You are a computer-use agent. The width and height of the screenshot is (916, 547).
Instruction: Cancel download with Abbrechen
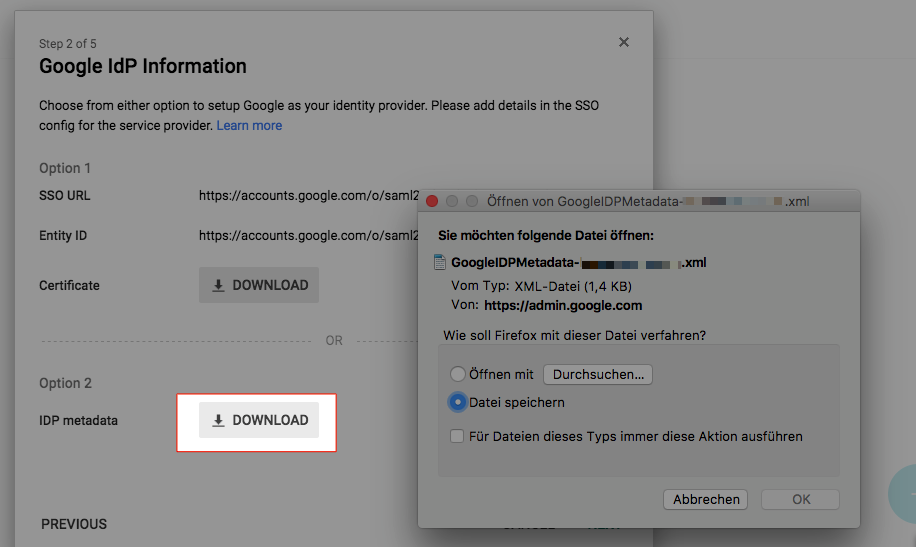(x=706, y=500)
